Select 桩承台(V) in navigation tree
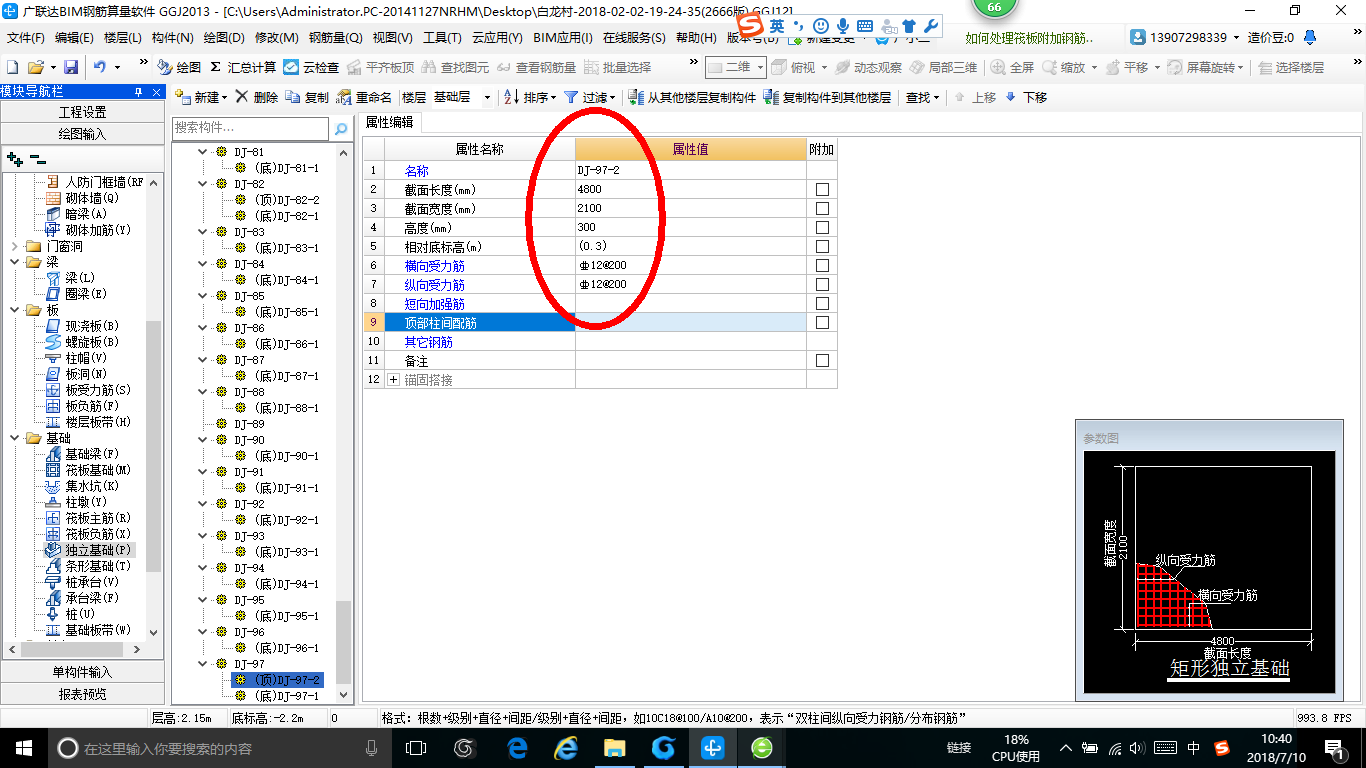This screenshot has height=768, width=1366. tap(83, 582)
